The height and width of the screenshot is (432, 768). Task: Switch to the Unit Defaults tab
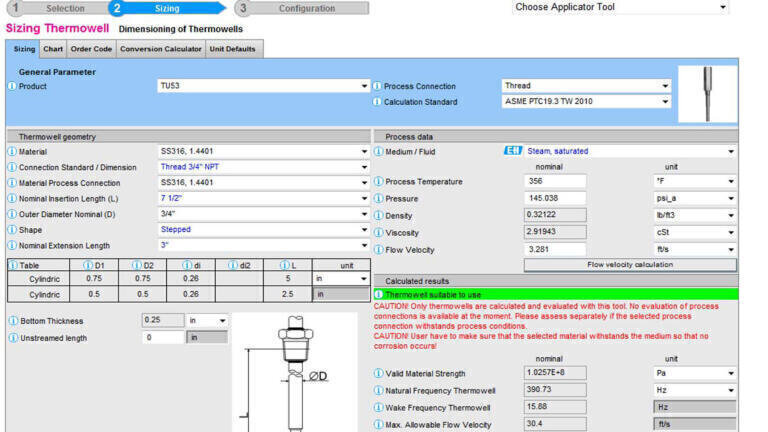pos(232,49)
